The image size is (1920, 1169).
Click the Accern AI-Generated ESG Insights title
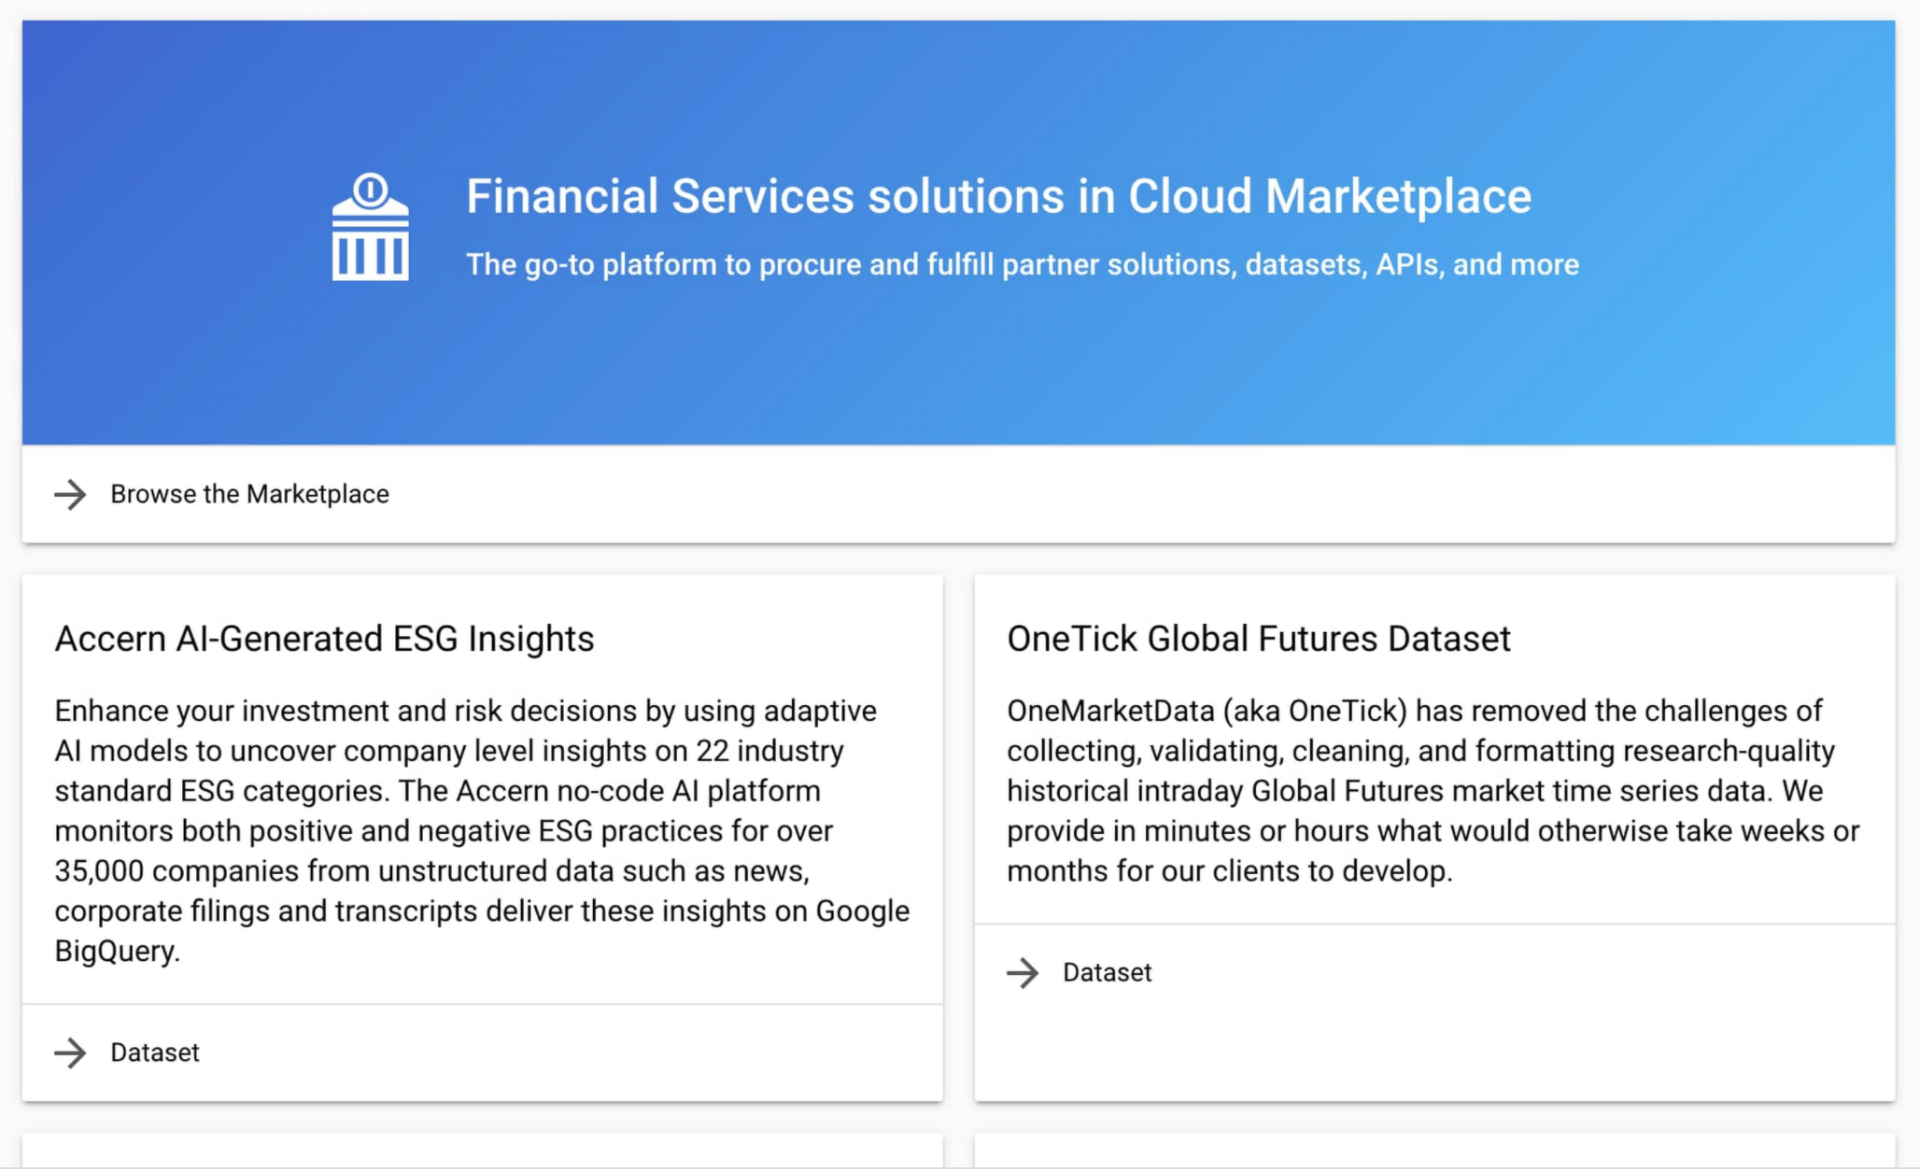pyautogui.click(x=324, y=639)
